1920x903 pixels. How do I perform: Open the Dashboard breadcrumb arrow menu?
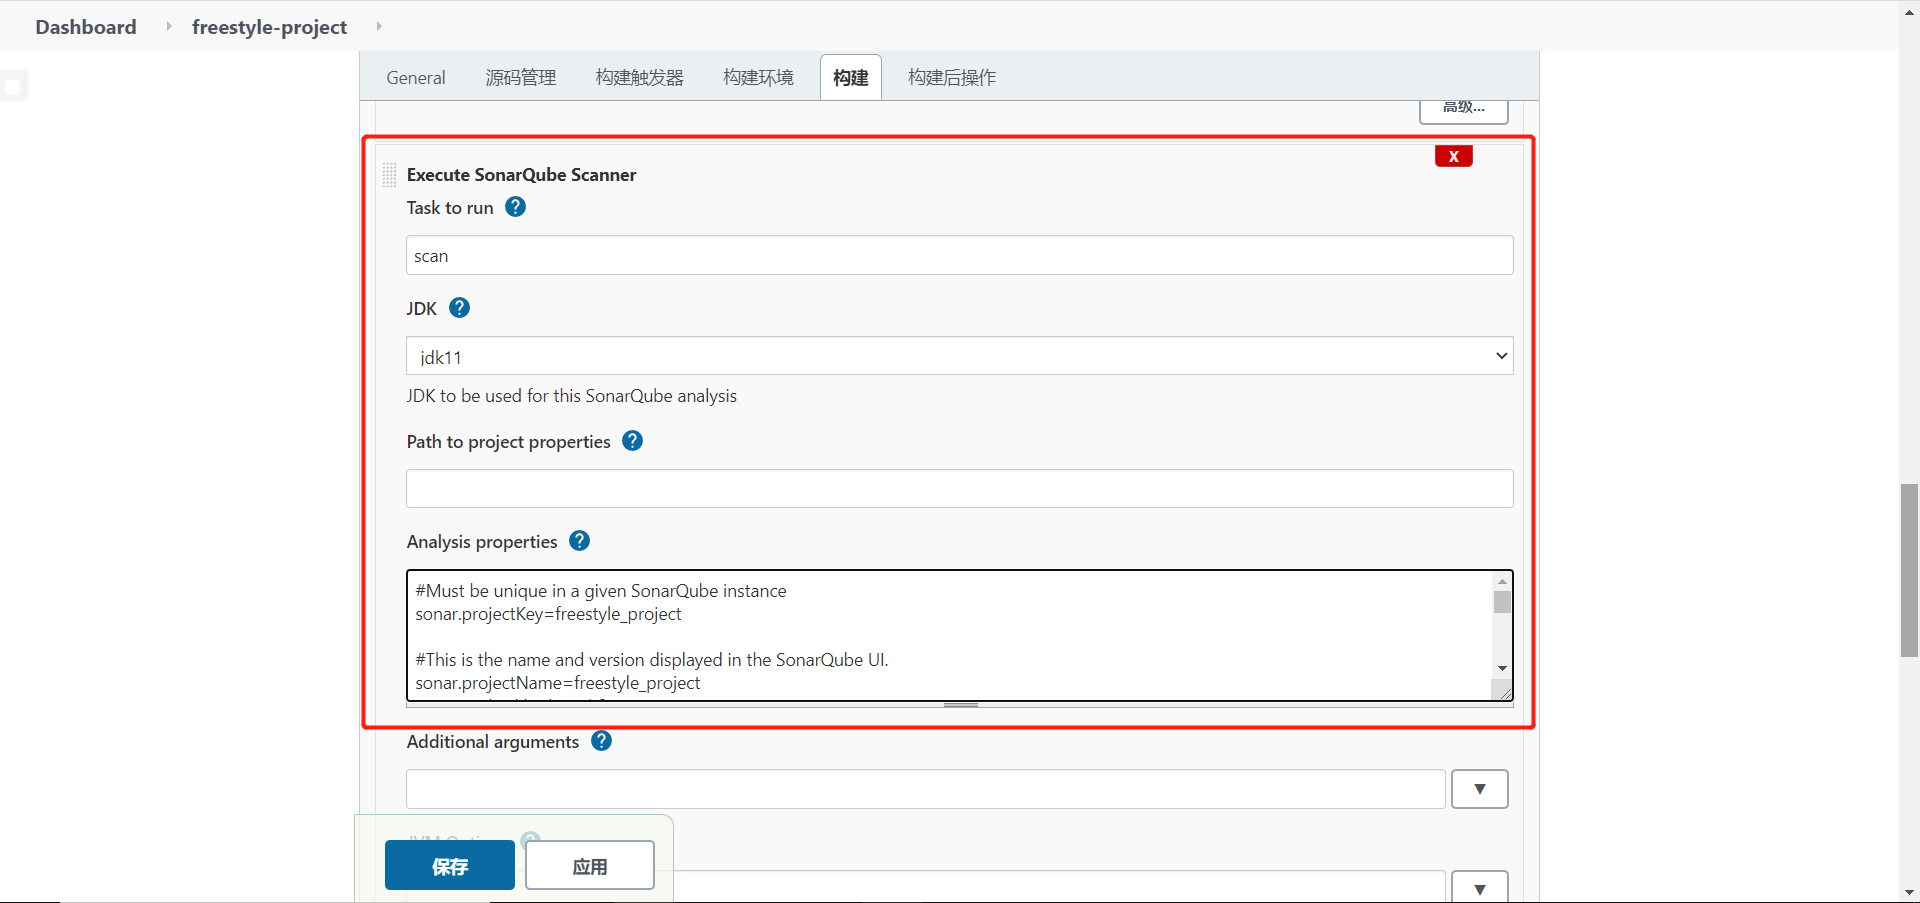click(168, 27)
